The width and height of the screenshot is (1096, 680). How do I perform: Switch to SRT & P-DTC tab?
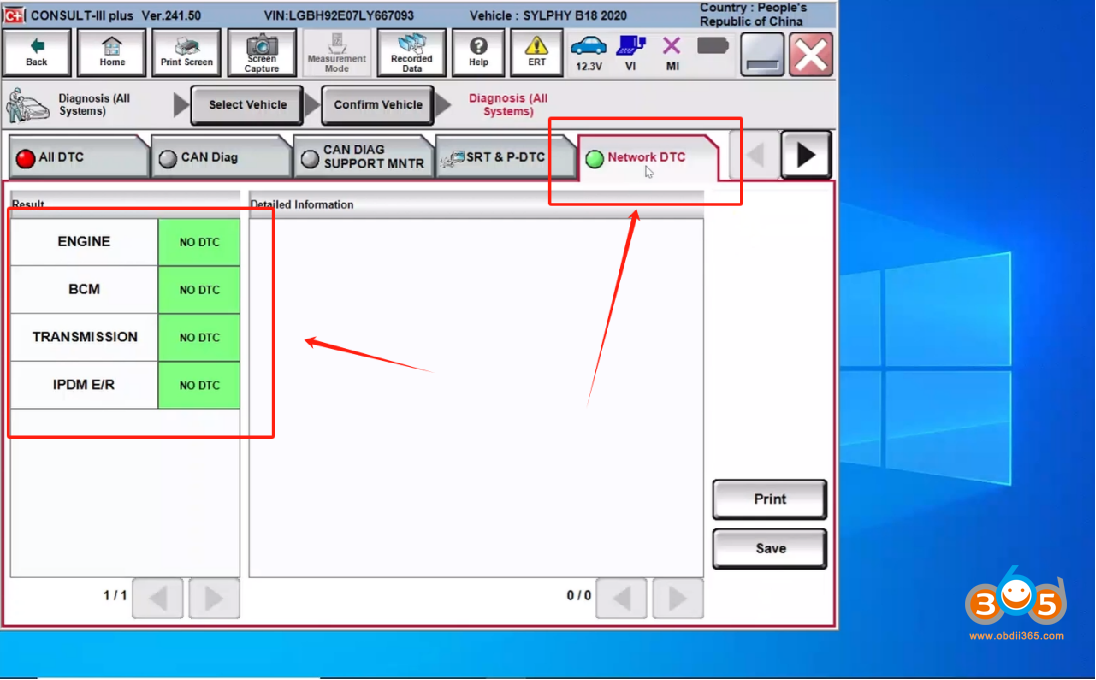(504, 158)
